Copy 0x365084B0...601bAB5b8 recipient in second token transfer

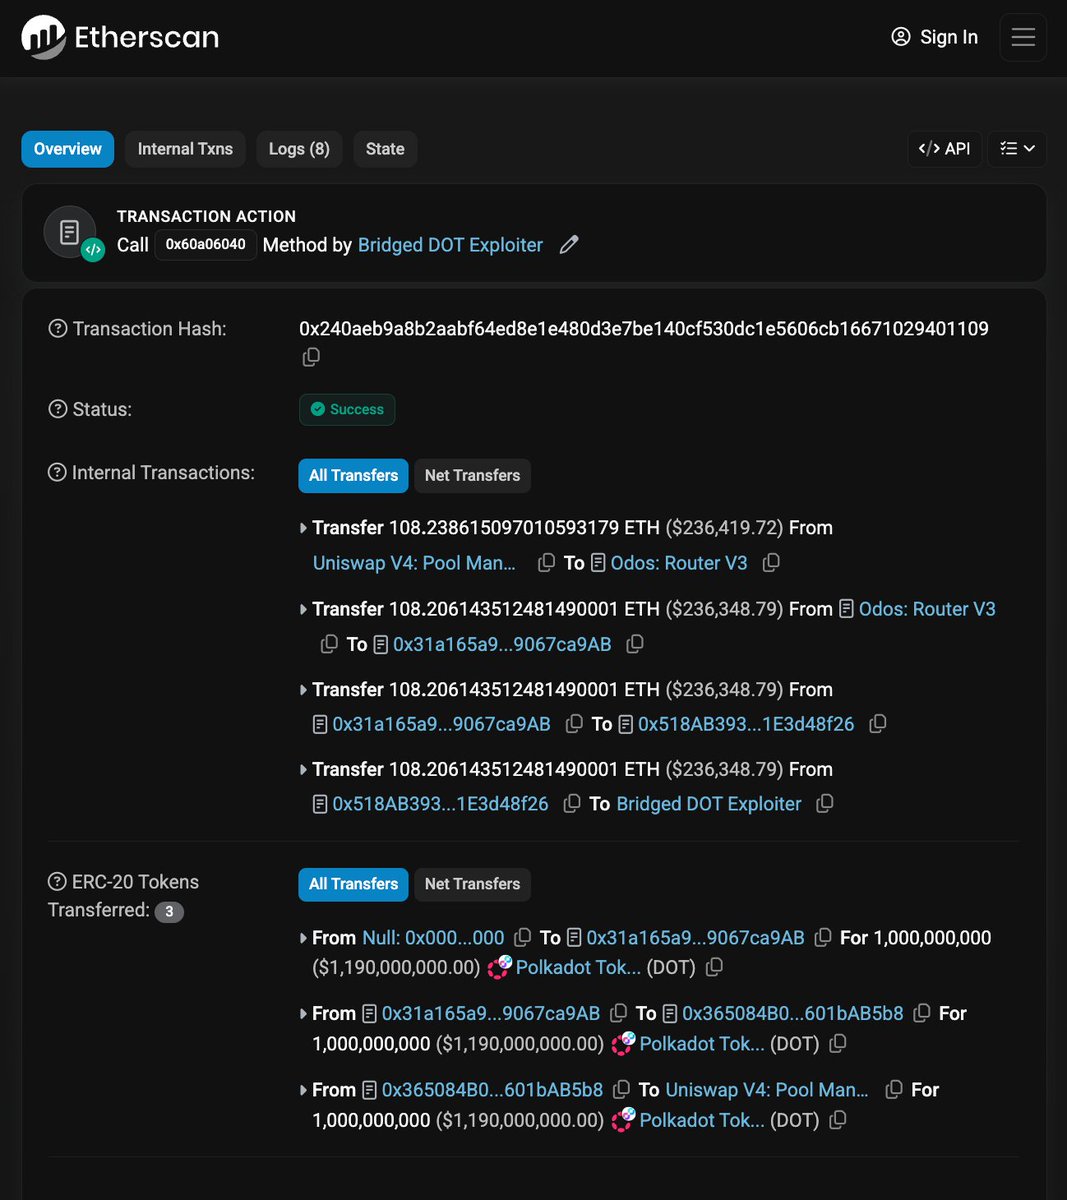pos(922,1014)
